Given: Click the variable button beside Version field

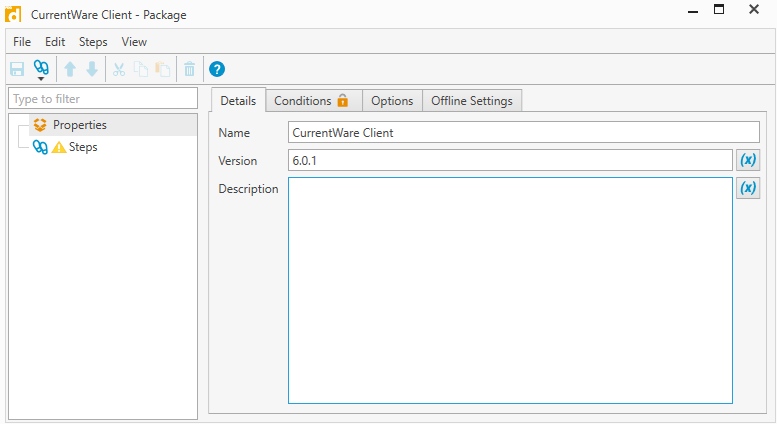Looking at the screenshot, I should click(x=747, y=160).
